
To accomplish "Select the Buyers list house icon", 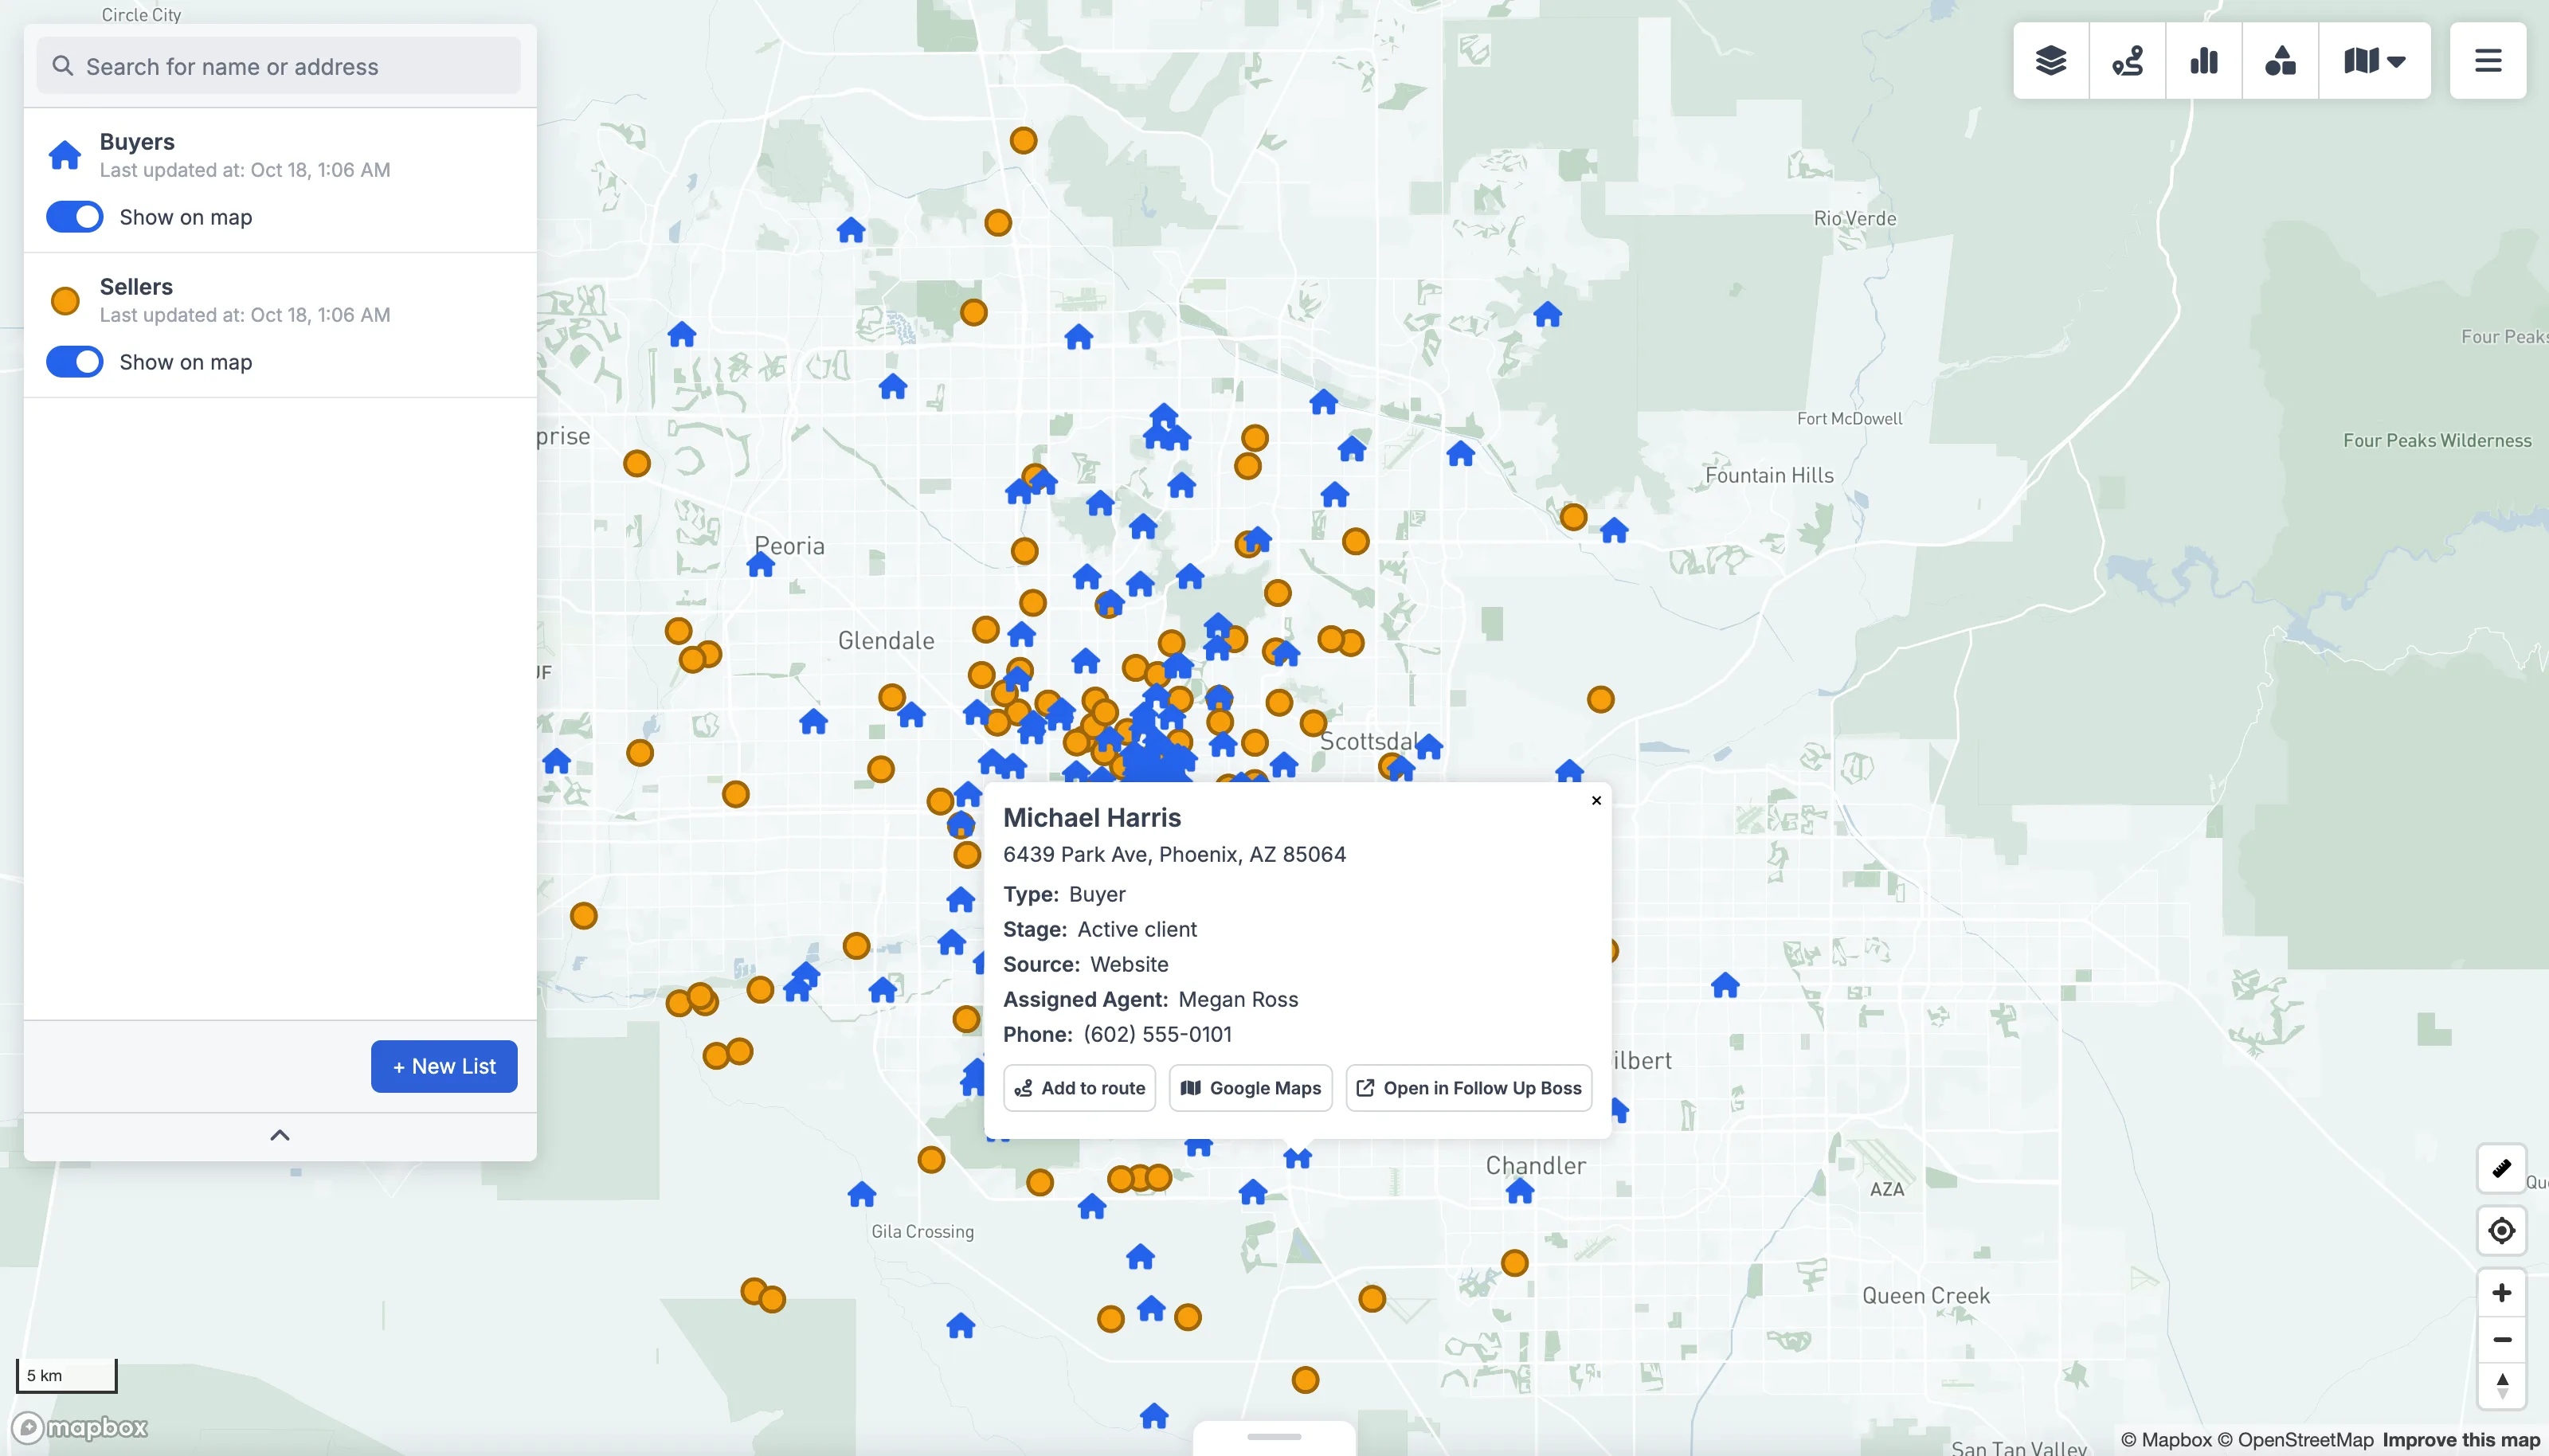I will (x=65, y=155).
